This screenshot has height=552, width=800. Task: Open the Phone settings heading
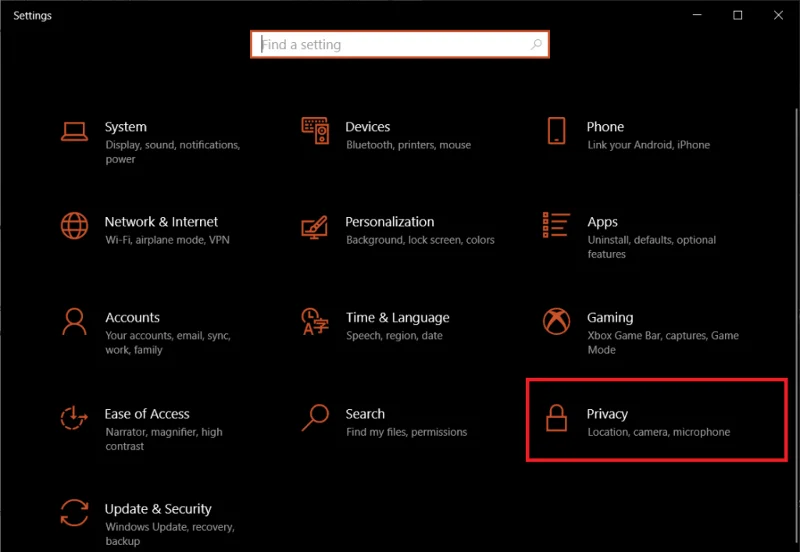[x=605, y=127]
